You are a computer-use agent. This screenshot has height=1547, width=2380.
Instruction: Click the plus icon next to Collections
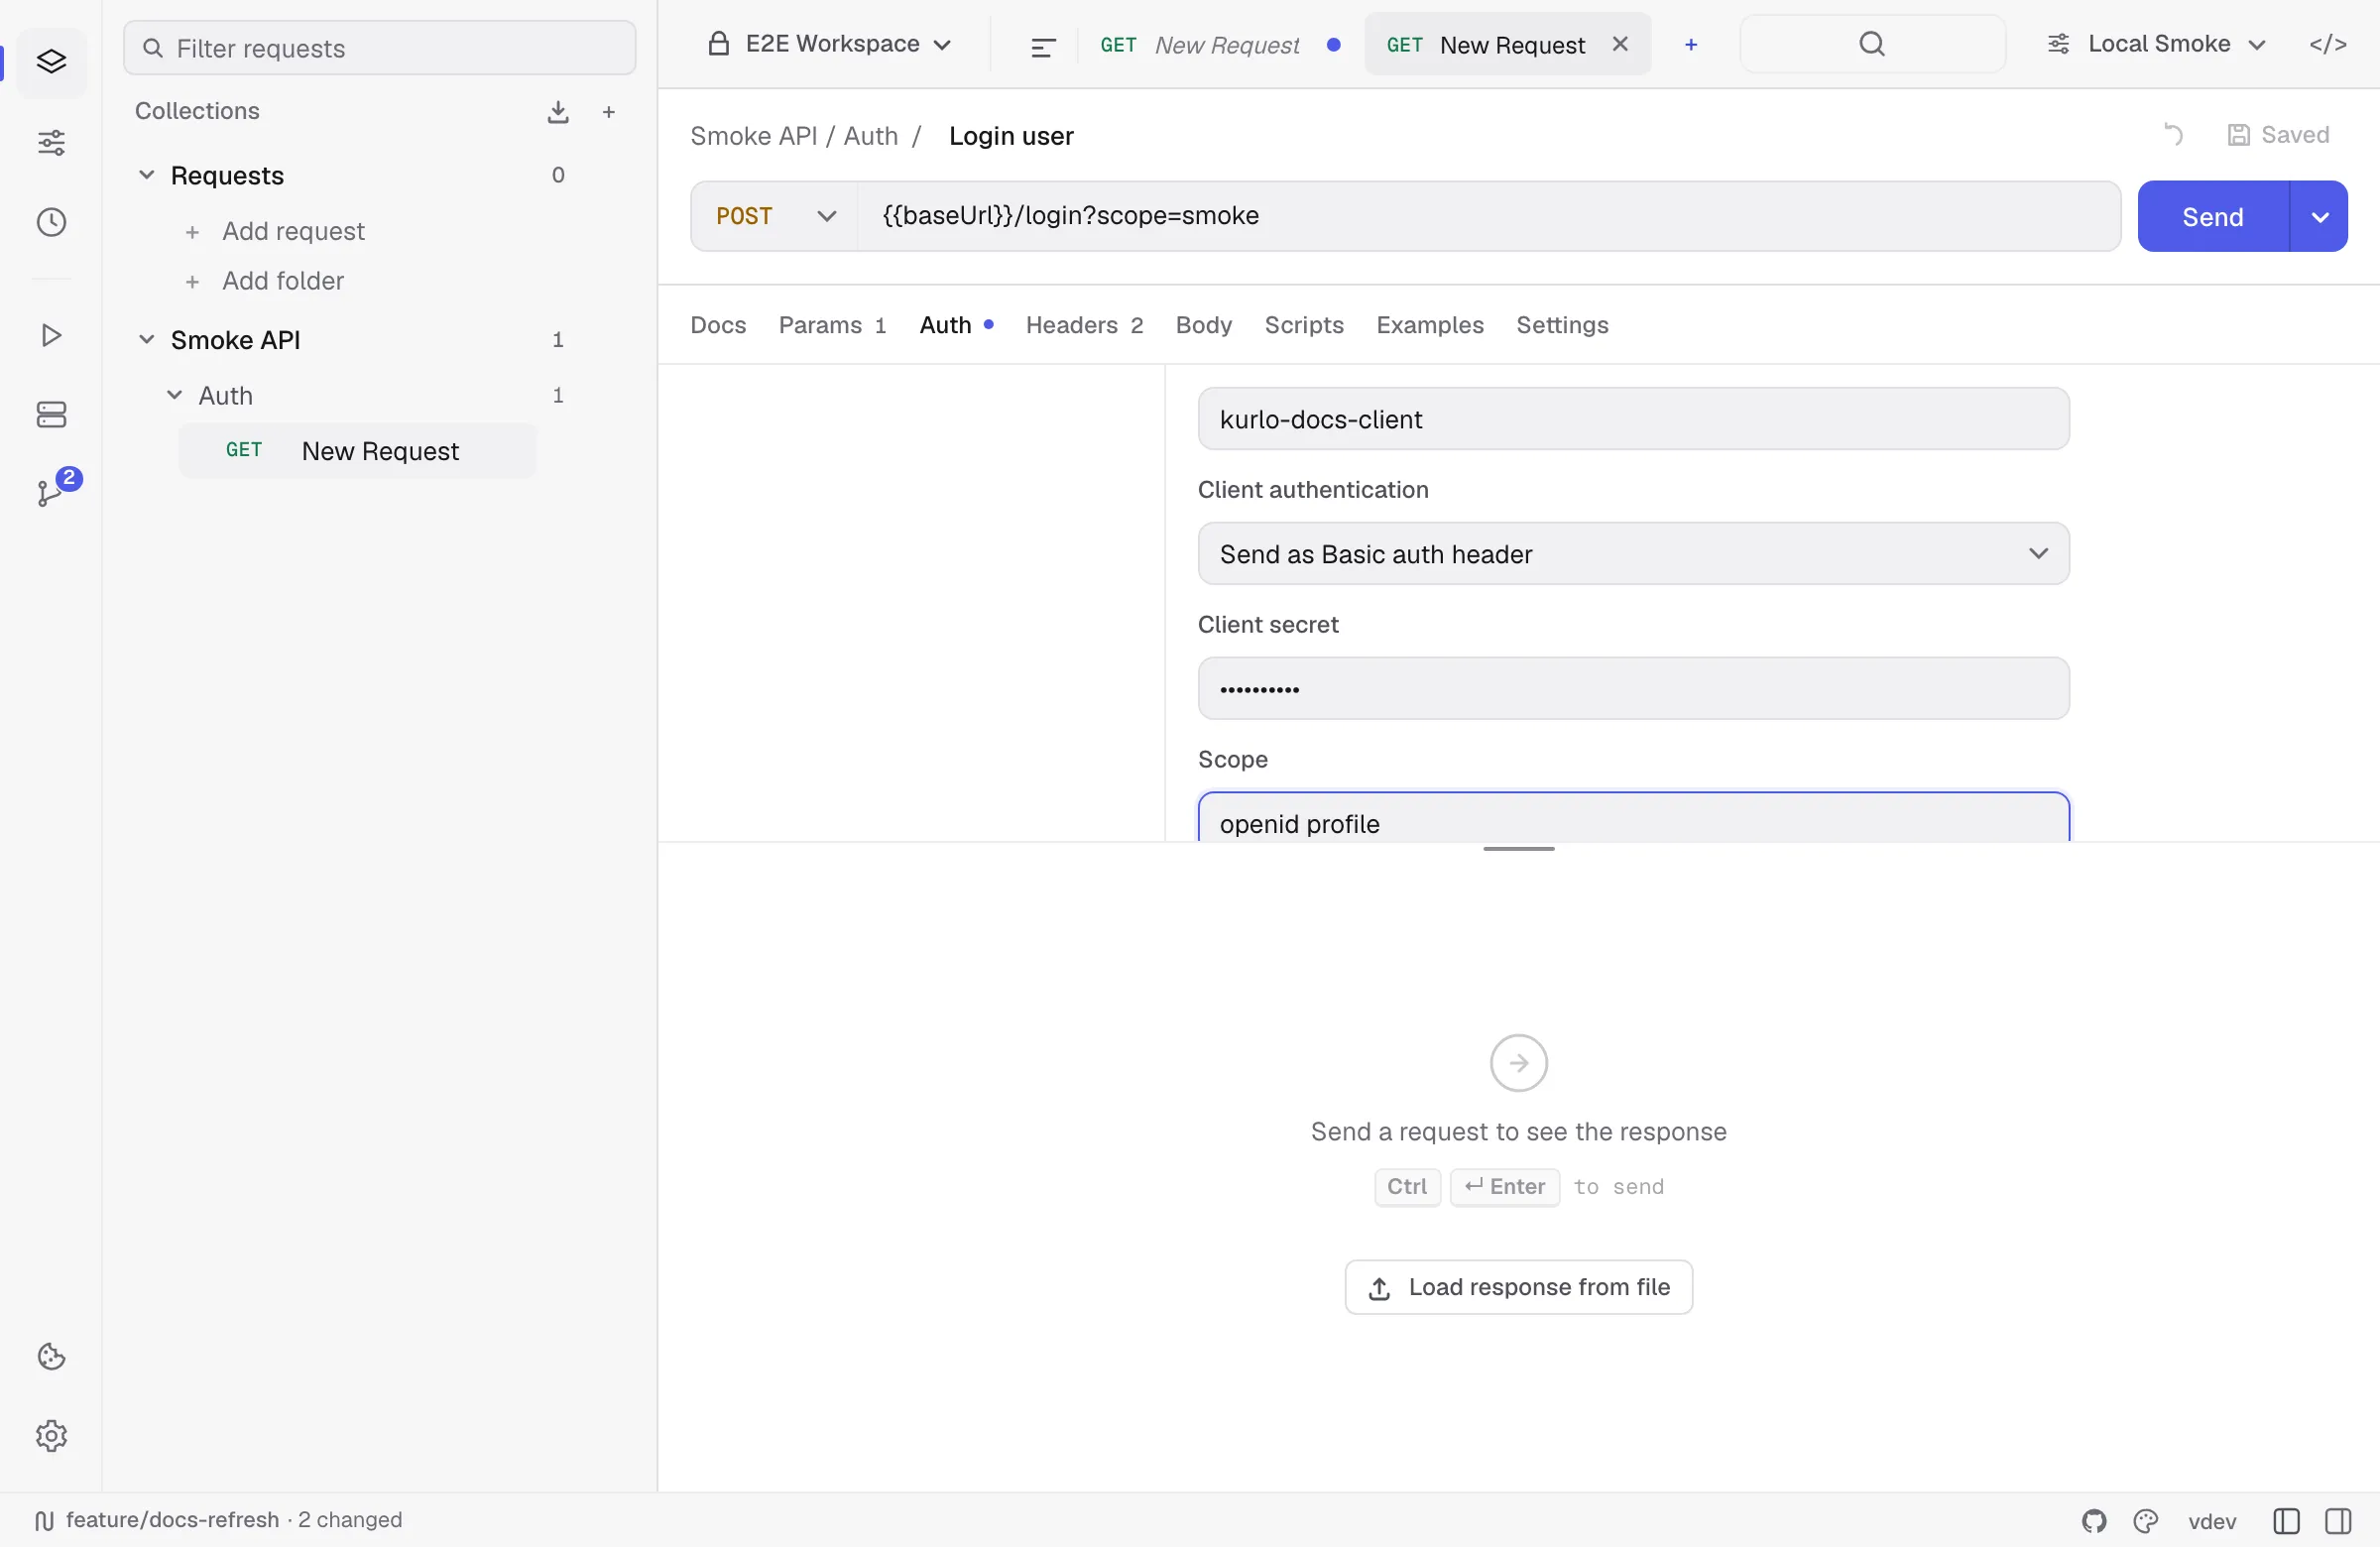point(609,112)
